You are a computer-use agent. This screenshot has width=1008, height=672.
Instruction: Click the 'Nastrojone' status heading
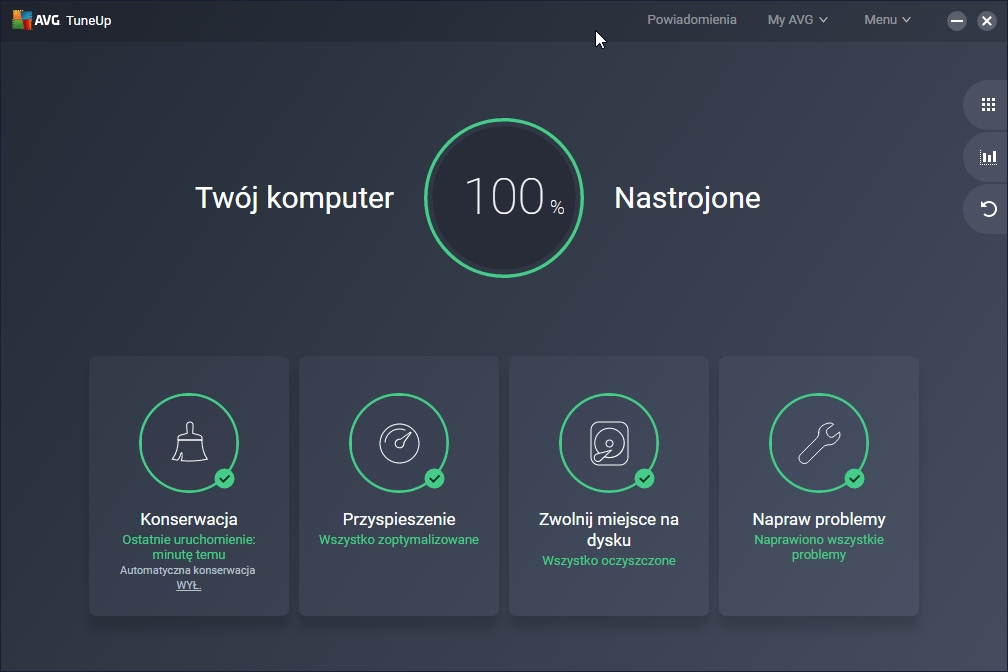tap(687, 198)
